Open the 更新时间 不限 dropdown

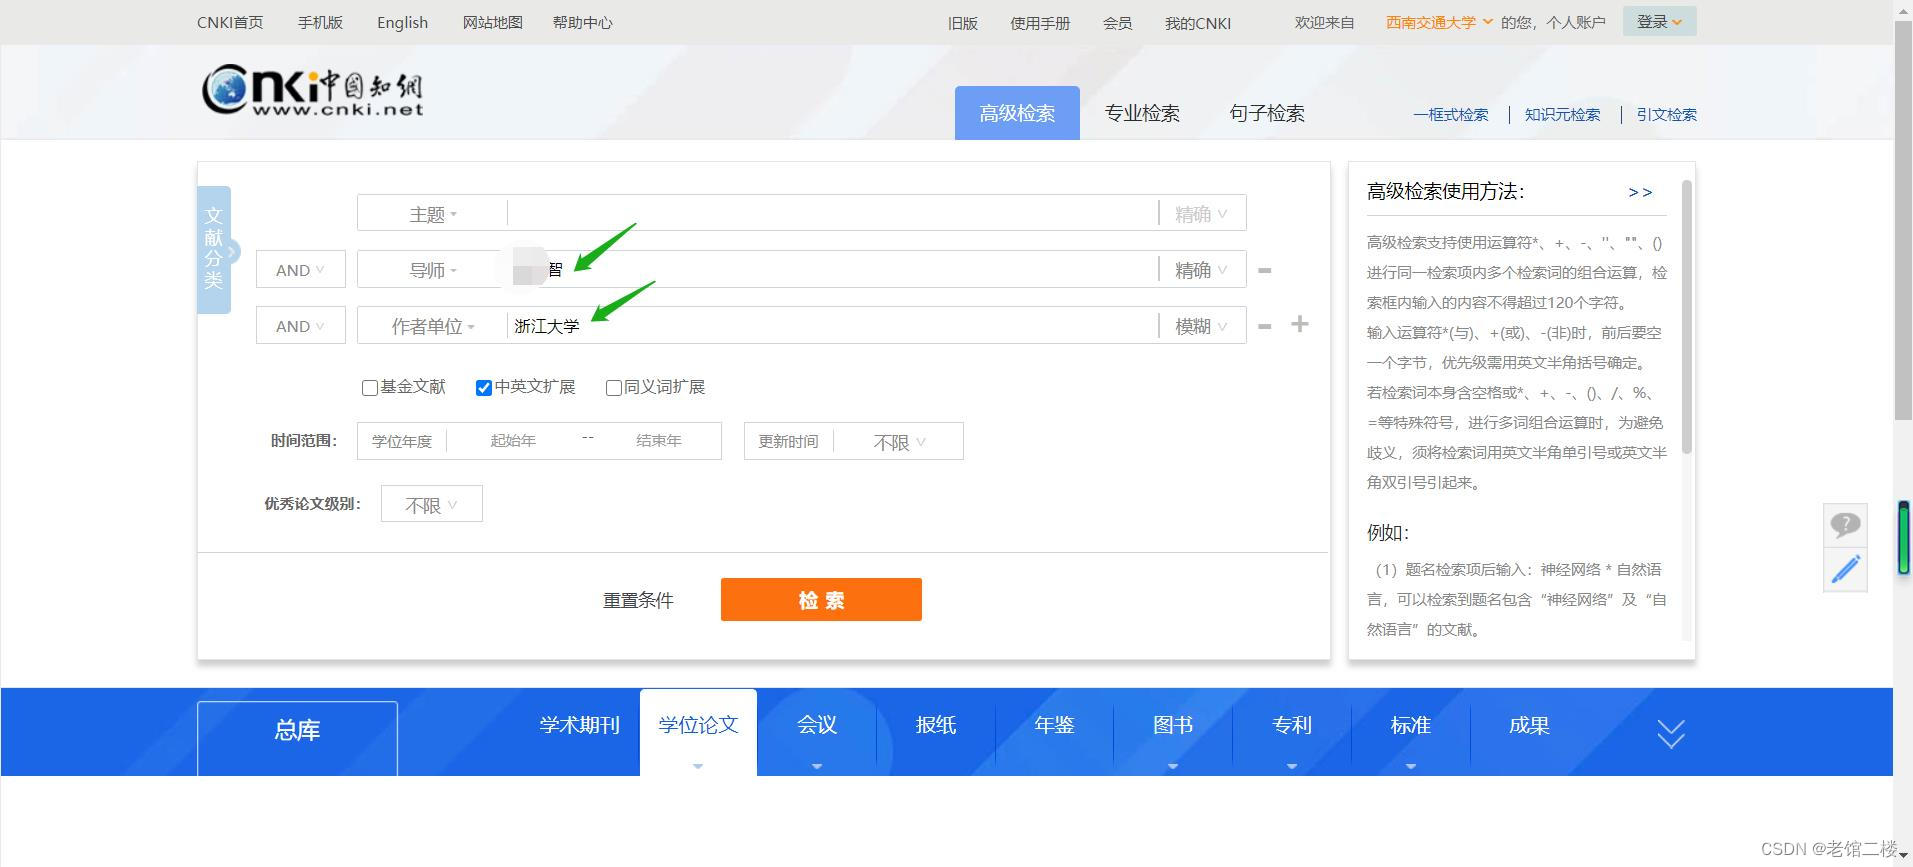pos(898,442)
